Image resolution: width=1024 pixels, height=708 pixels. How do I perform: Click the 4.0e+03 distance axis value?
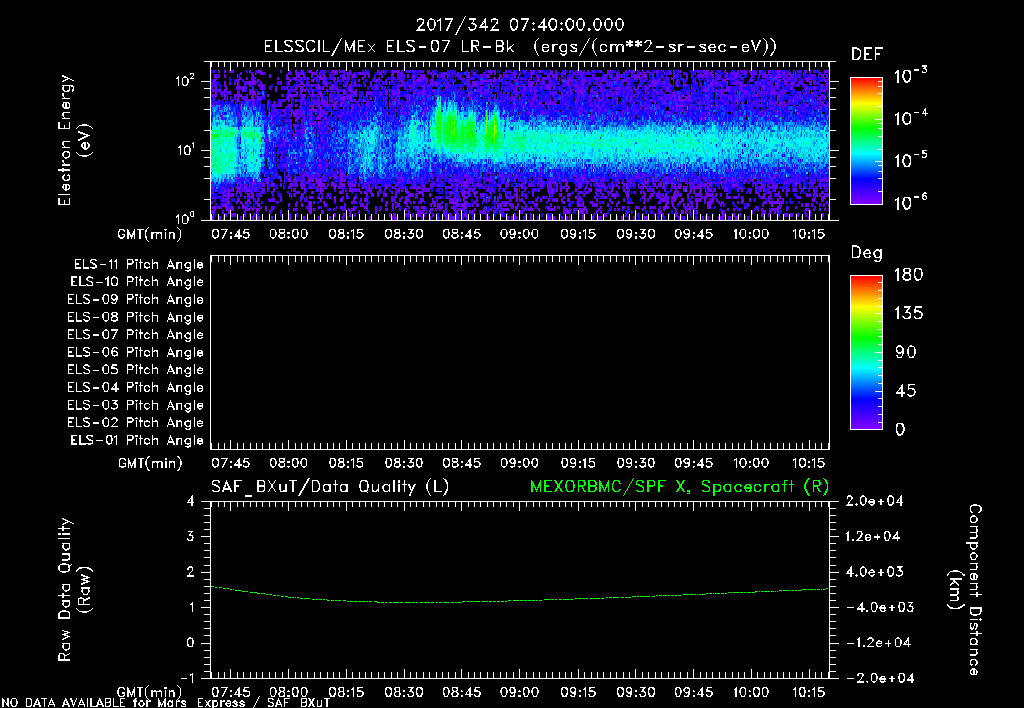[x=874, y=572]
